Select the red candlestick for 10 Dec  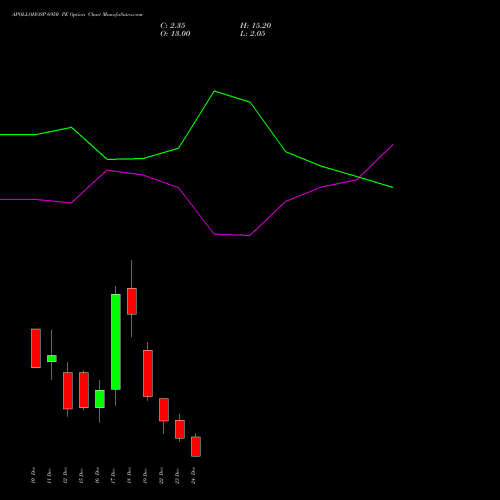click(36, 348)
